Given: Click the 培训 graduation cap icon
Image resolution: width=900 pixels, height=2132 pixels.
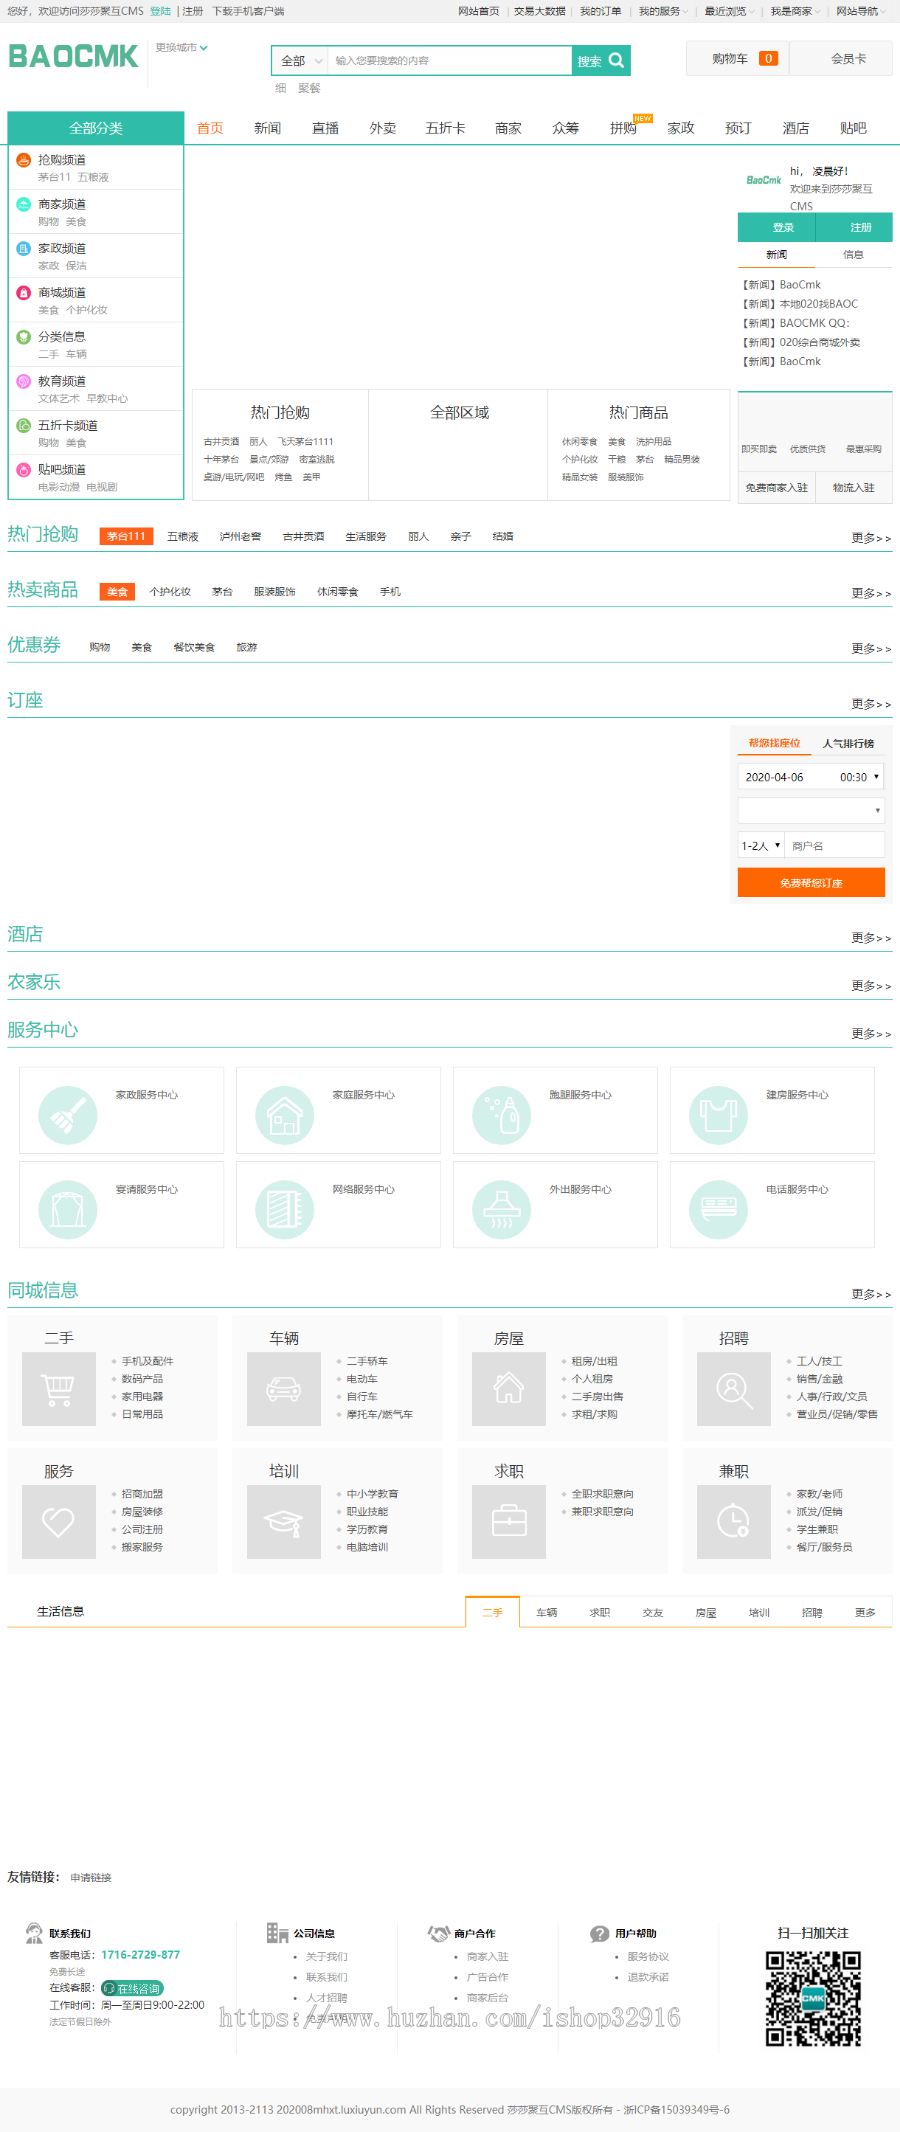Looking at the screenshot, I should [284, 1522].
